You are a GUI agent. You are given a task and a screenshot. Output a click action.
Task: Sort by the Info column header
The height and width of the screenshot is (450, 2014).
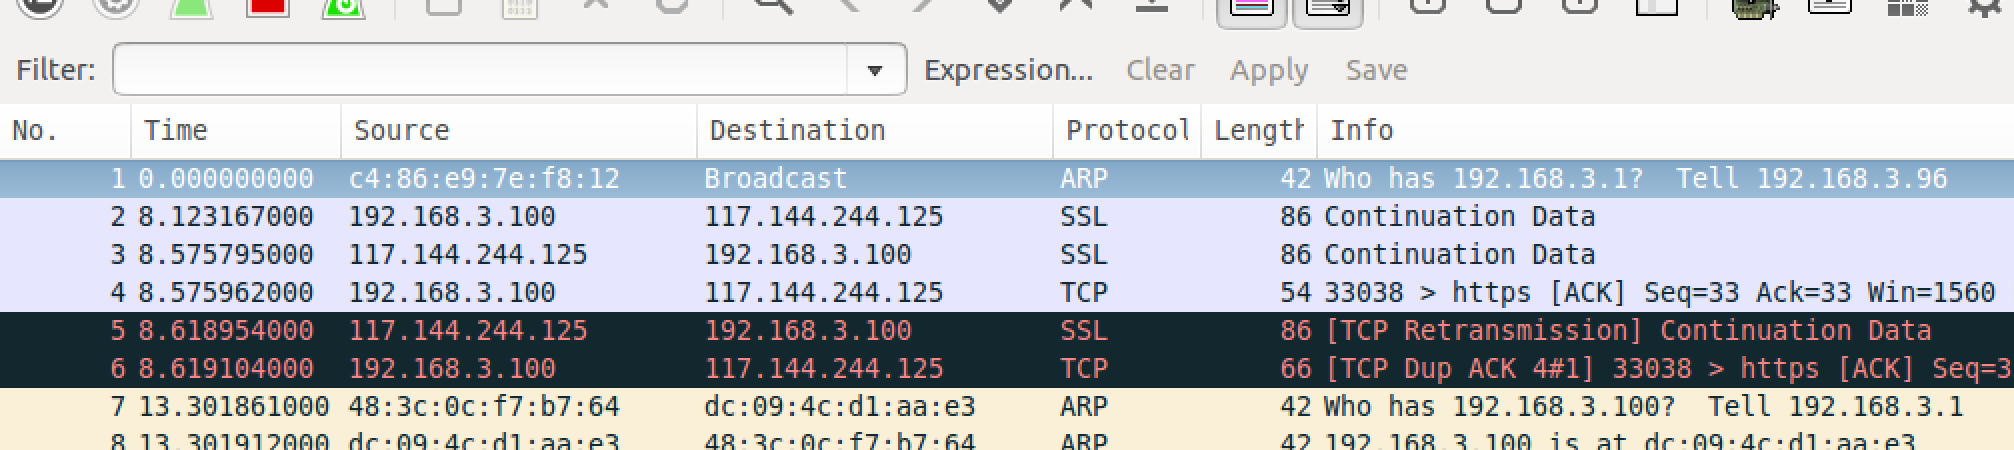coord(1665,131)
